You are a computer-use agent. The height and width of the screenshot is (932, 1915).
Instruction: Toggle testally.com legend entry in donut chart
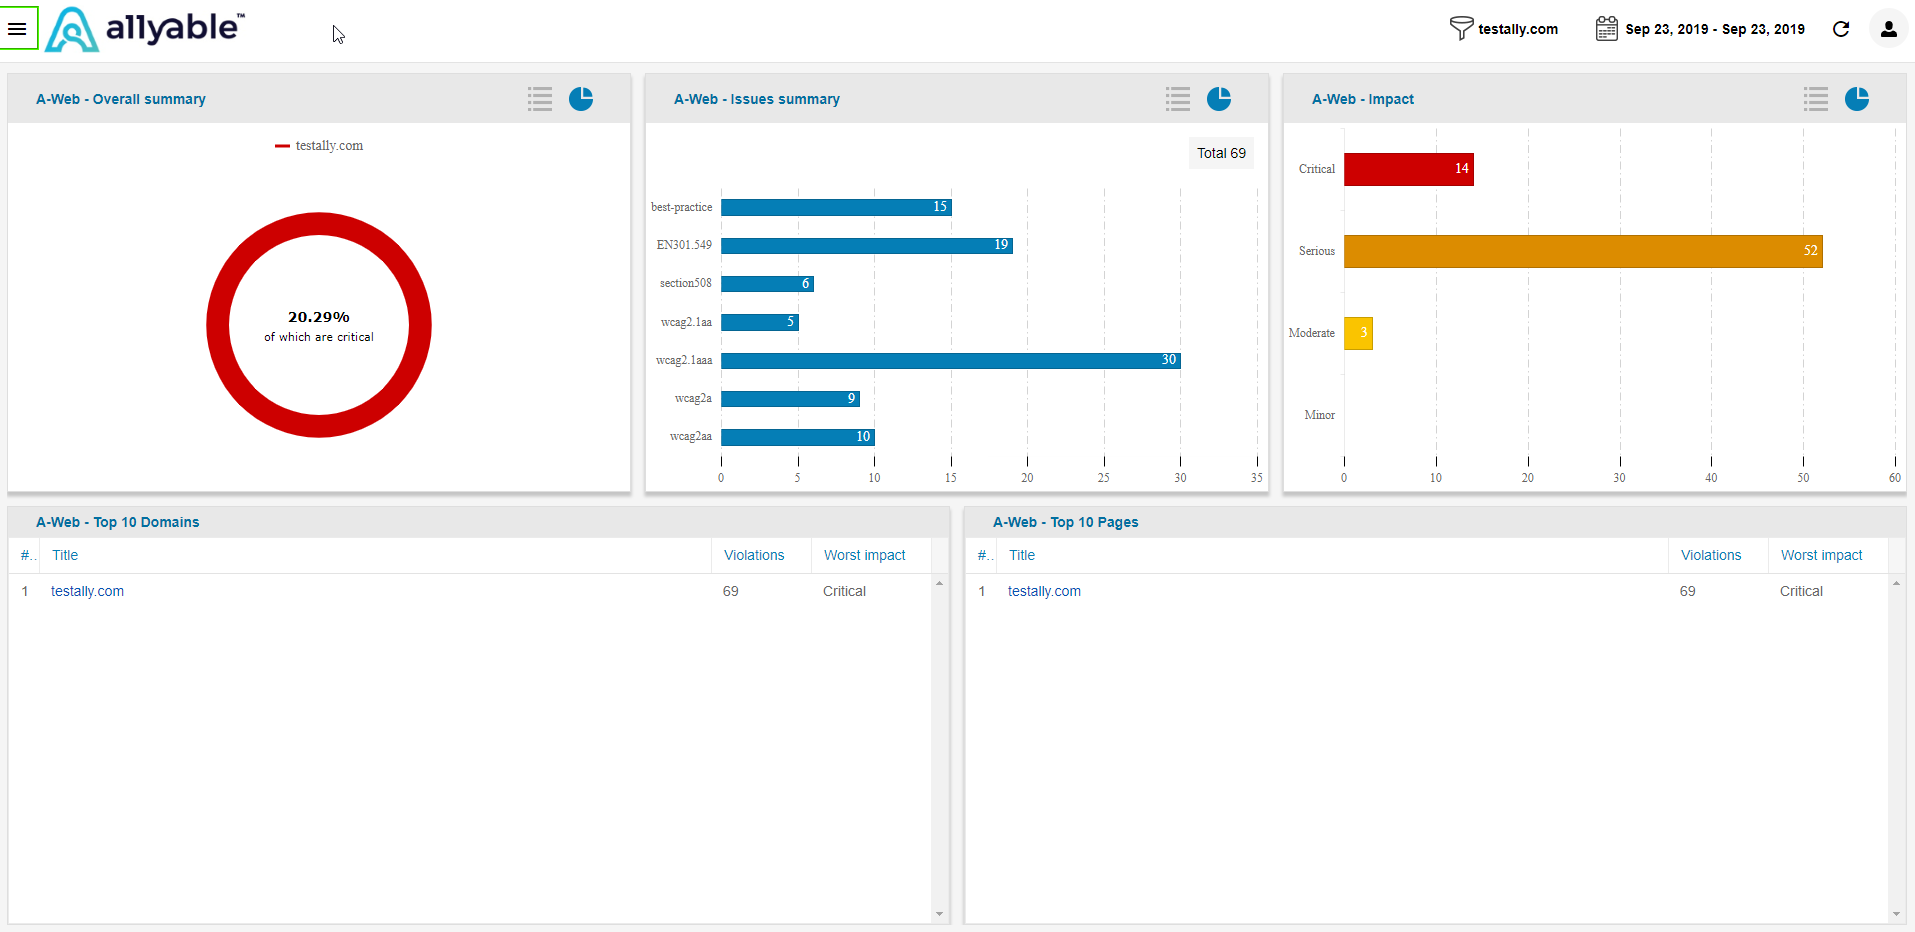click(x=319, y=146)
